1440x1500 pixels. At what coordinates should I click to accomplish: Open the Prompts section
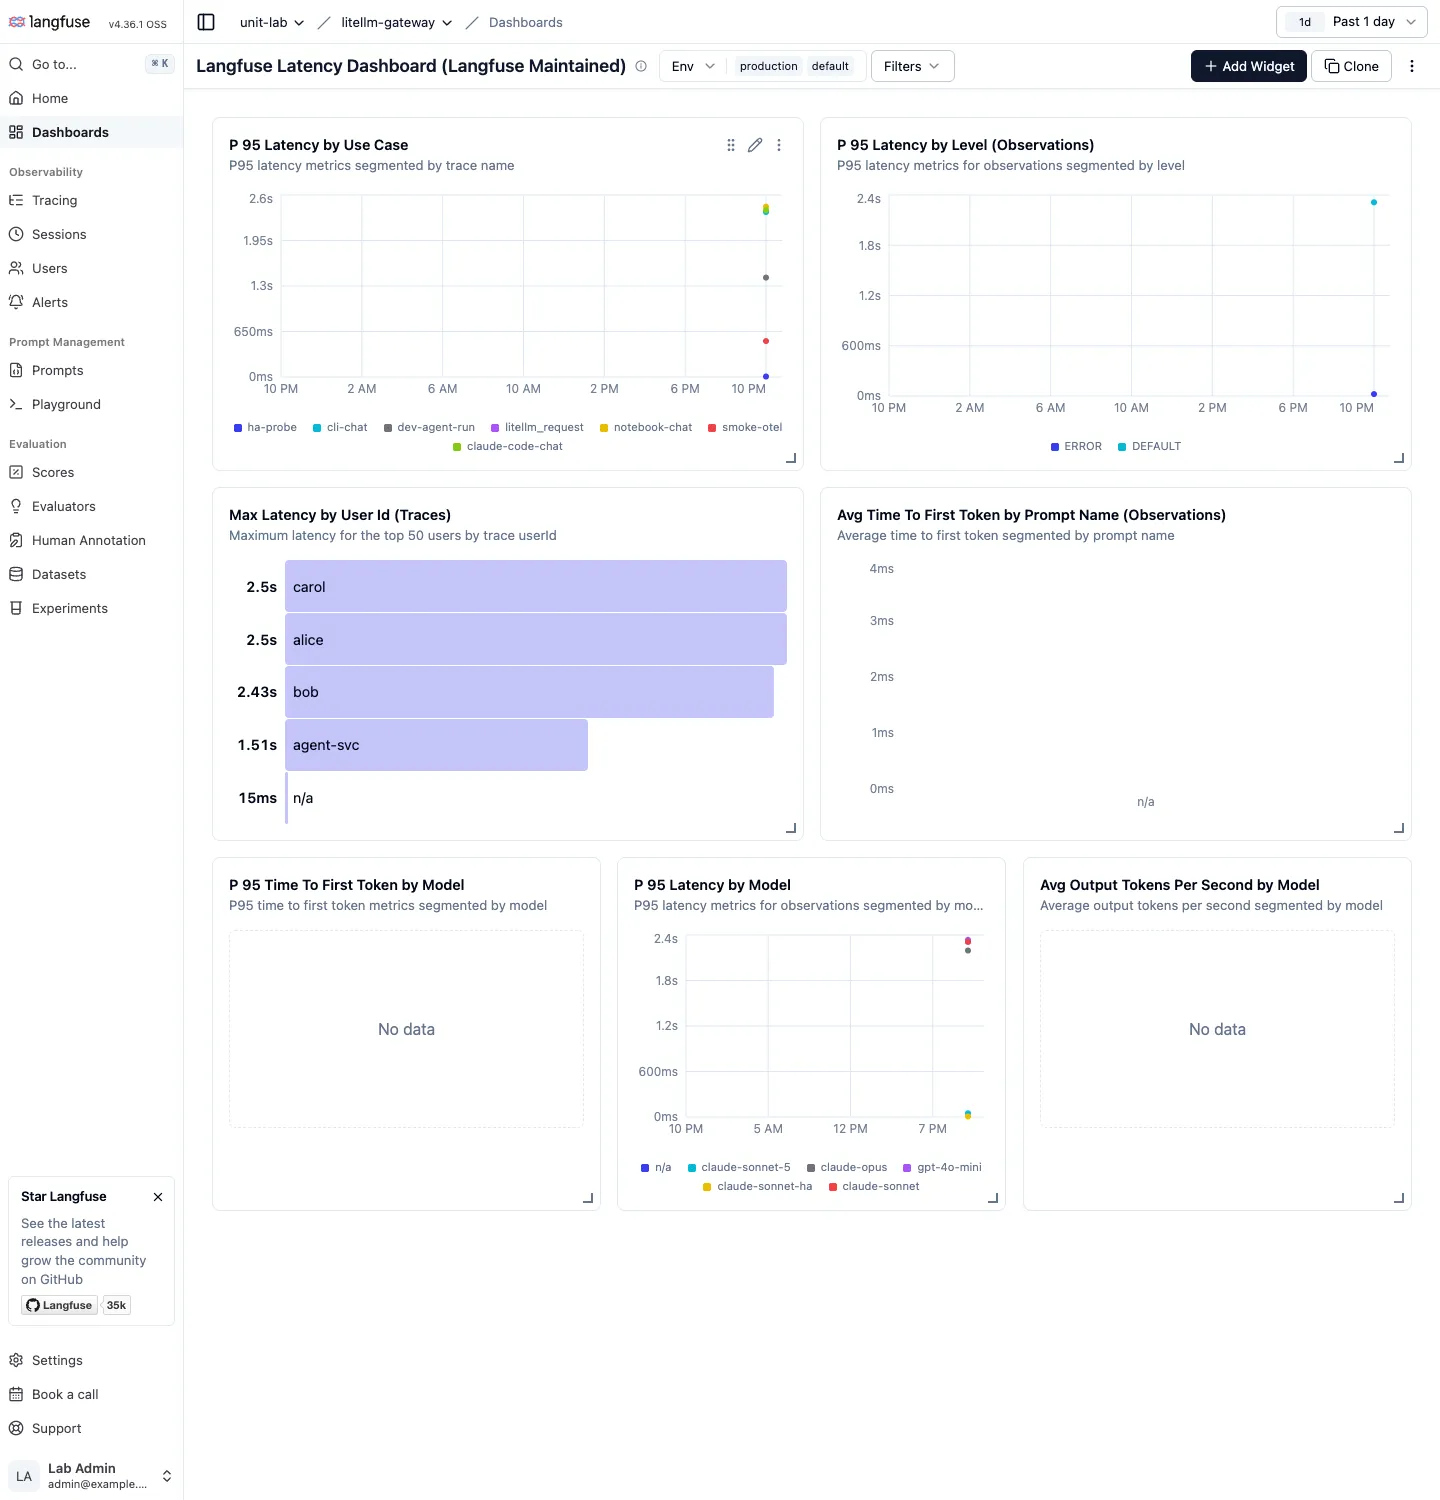(92, 370)
